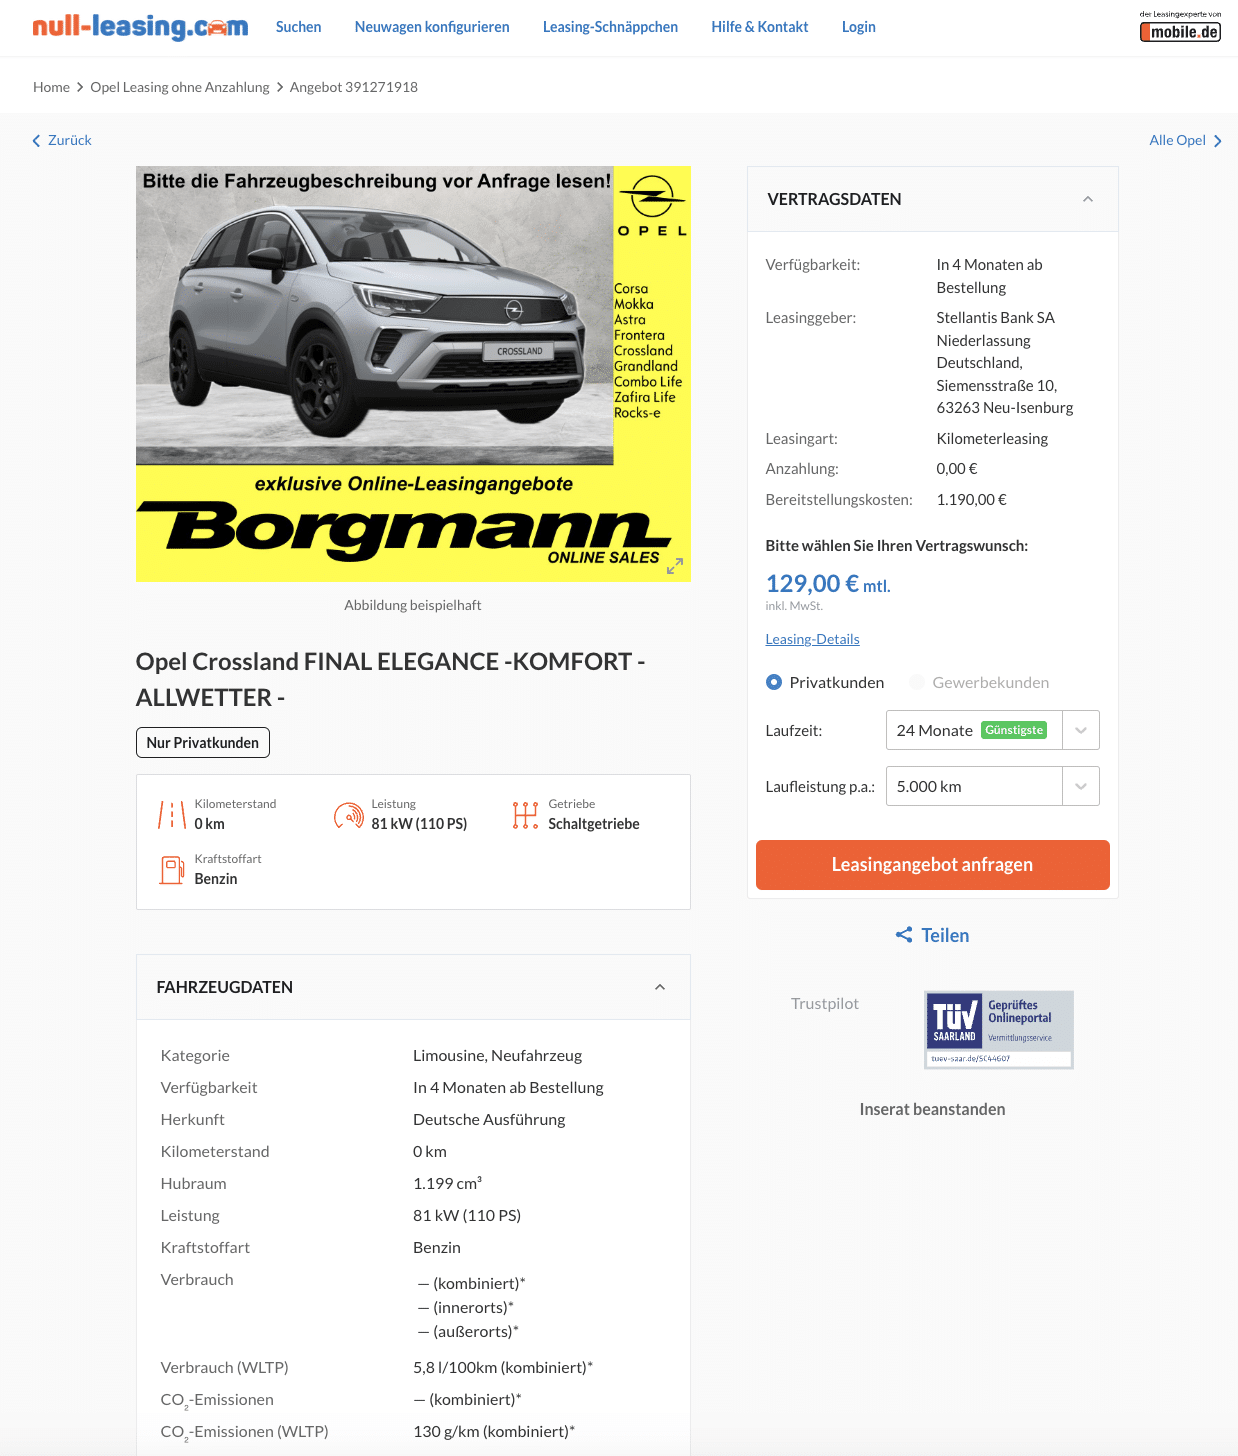Open the Neuwagen konfigurieren menu item
Viewport: 1238px width, 1456px height.
coord(432,27)
